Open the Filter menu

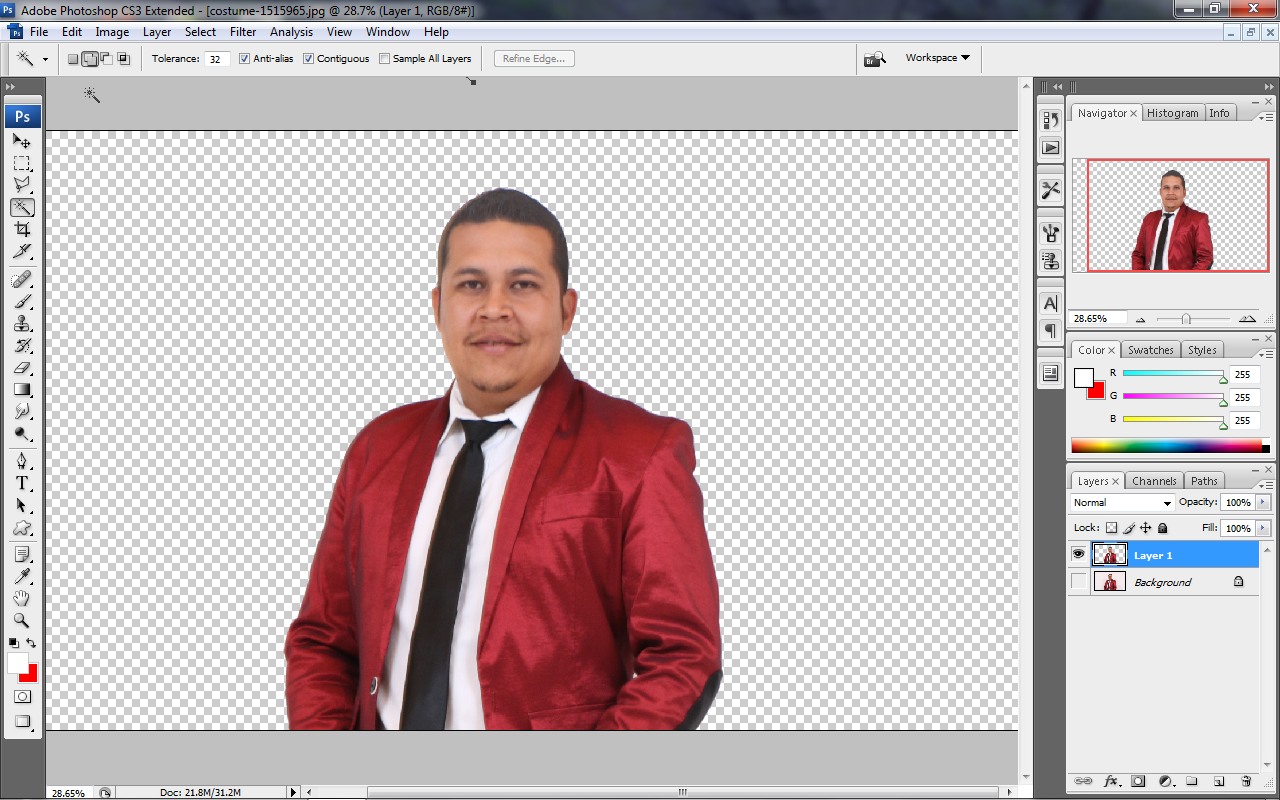click(x=243, y=31)
